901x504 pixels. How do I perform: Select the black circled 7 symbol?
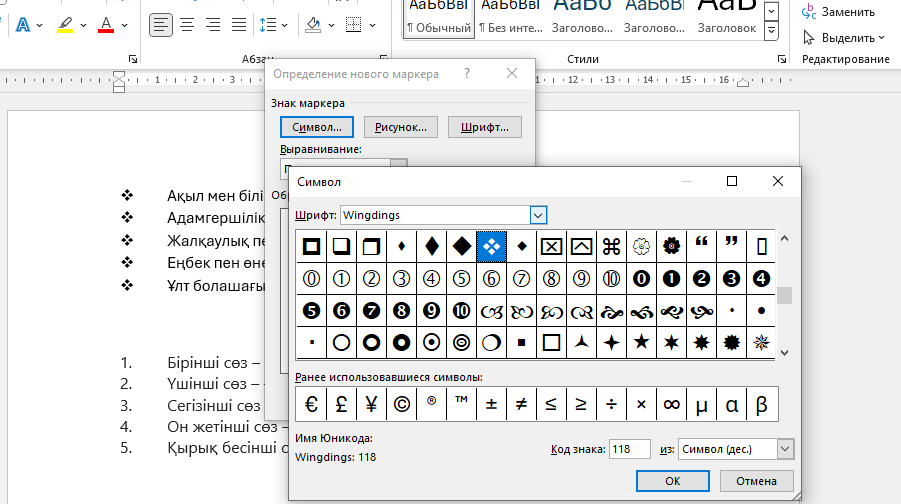372,311
